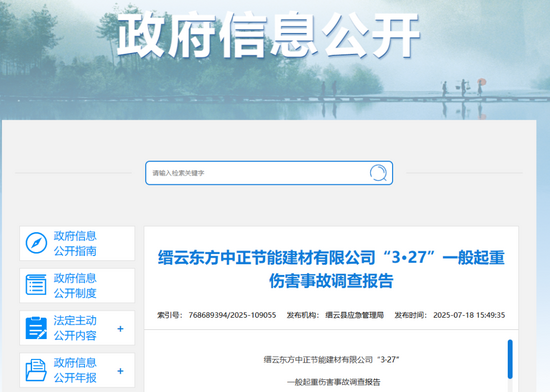Click the 政府信息公开 banner title
550x392 pixels.
point(268,35)
